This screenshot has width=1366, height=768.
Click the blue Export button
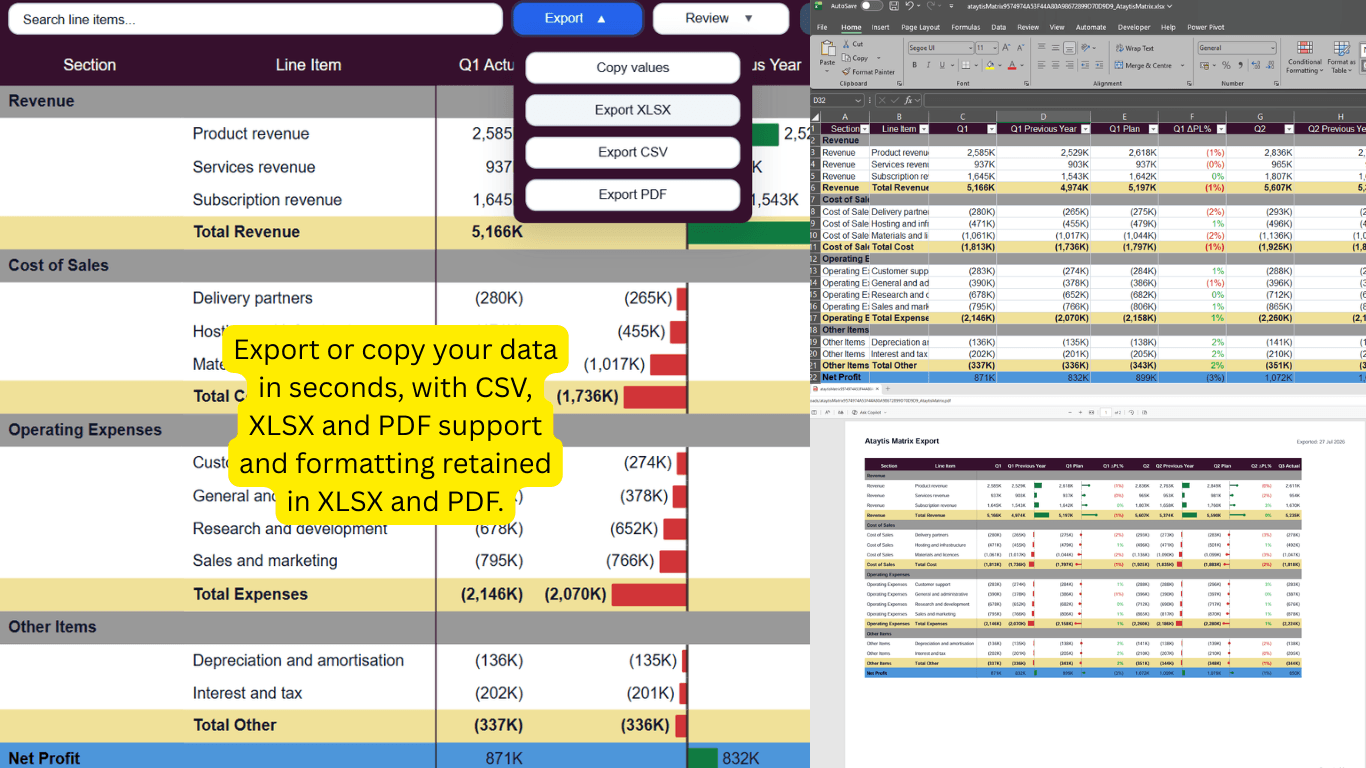[x=577, y=18]
